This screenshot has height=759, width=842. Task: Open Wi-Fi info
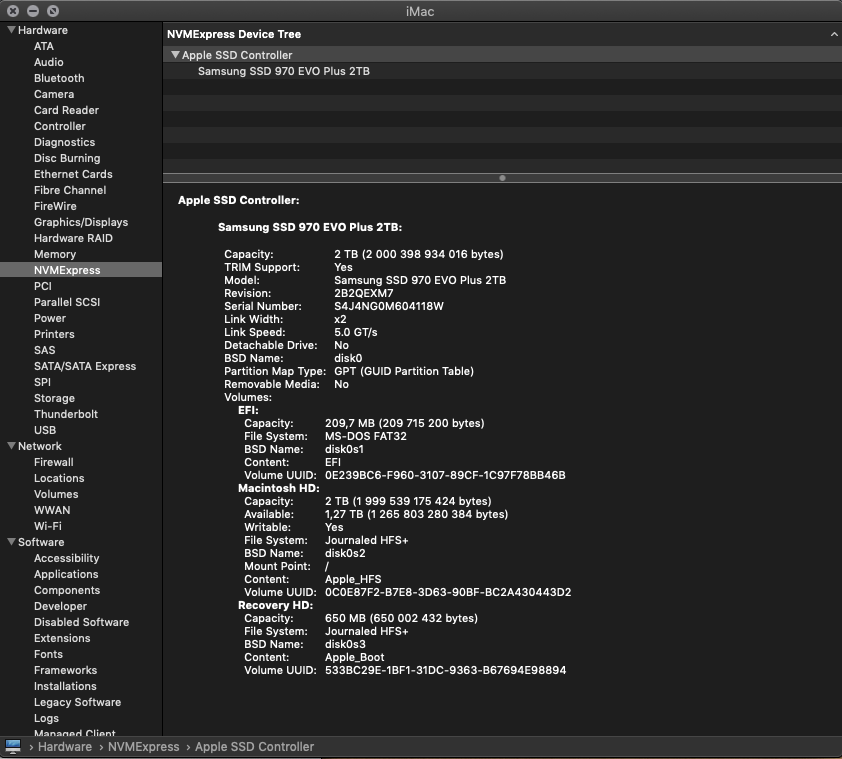48,526
